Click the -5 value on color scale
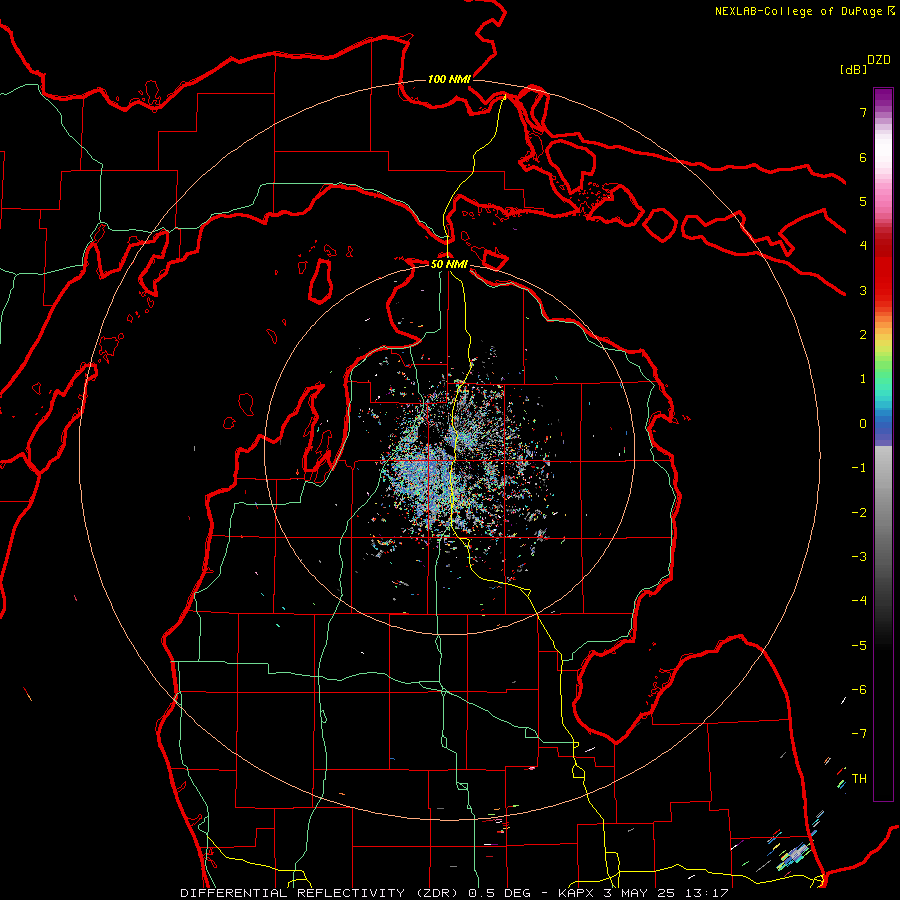 click(x=859, y=646)
